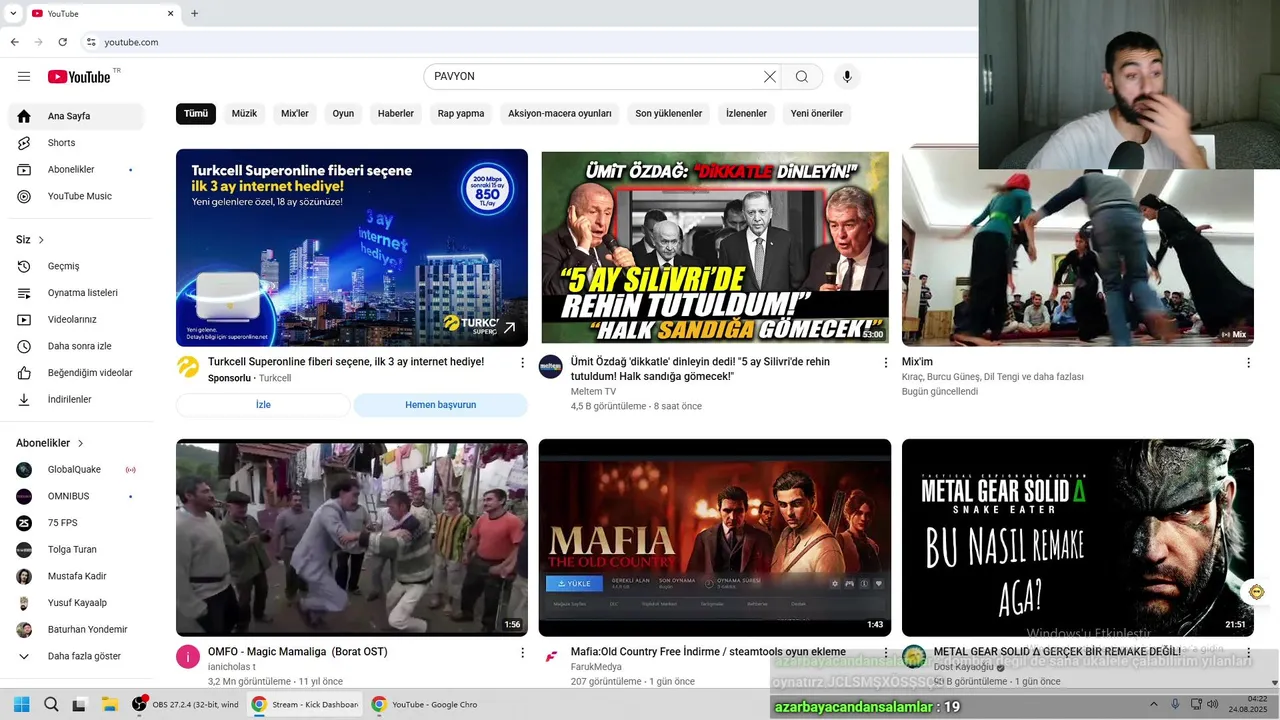Screen dimensions: 1280x720
Task: Expand the Abonelikler section chevron
Action: tap(81, 443)
